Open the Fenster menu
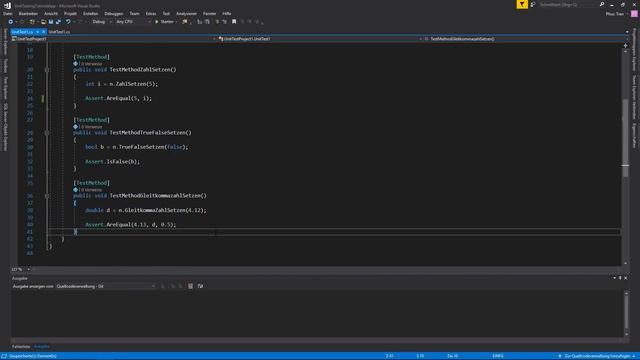 pyautogui.click(x=209, y=13)
